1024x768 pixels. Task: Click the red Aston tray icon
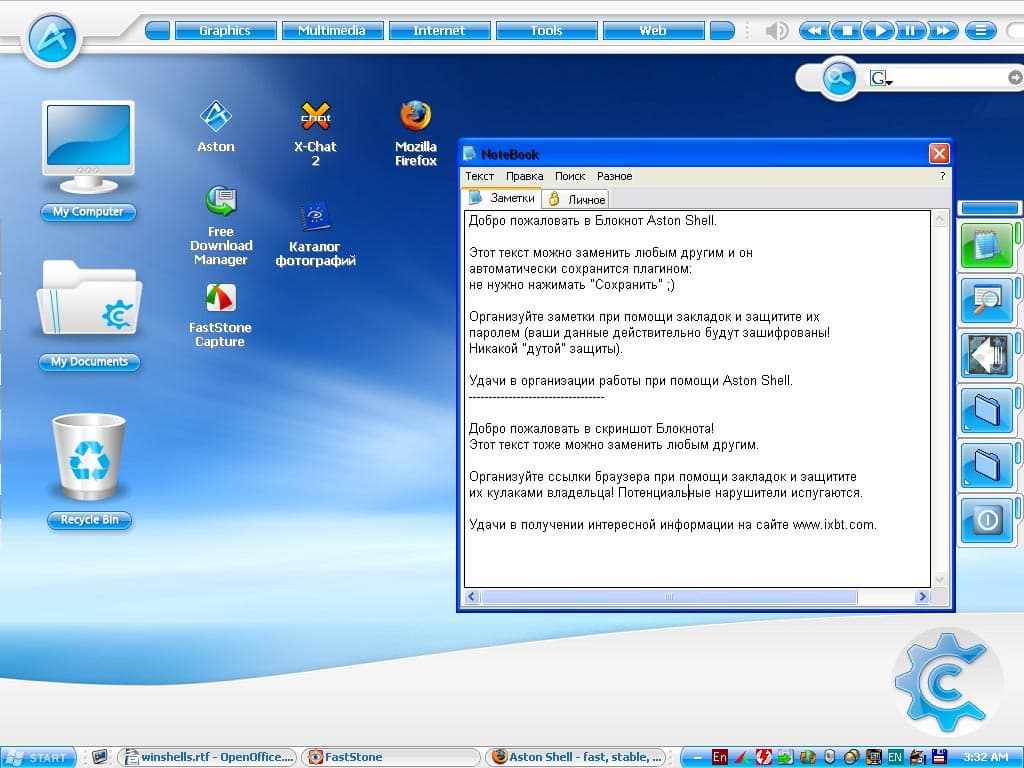coord(742,757)
